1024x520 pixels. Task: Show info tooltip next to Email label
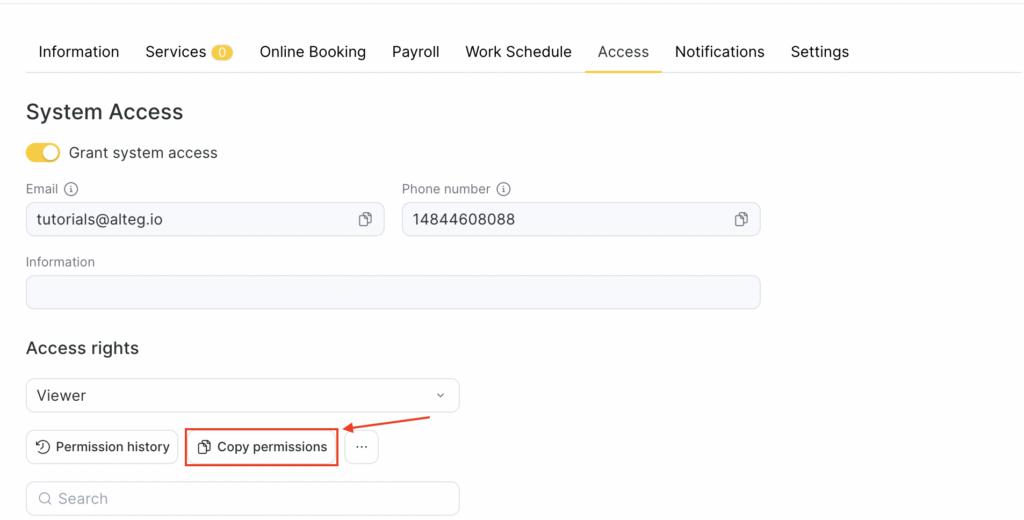click(71, 189)
